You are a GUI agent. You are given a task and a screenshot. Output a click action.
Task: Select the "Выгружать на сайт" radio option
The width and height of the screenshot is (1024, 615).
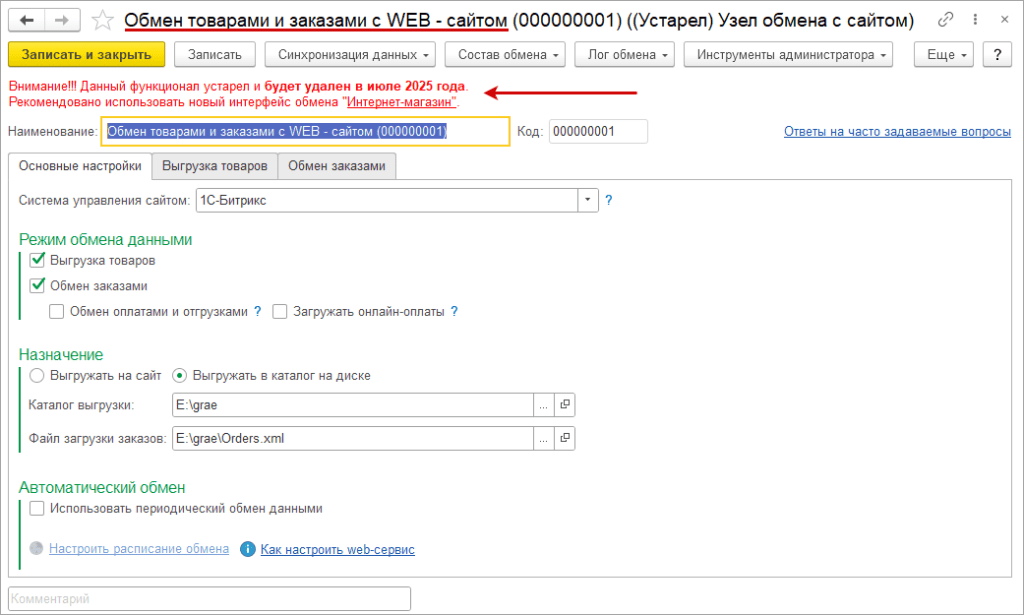coord(38,376)
